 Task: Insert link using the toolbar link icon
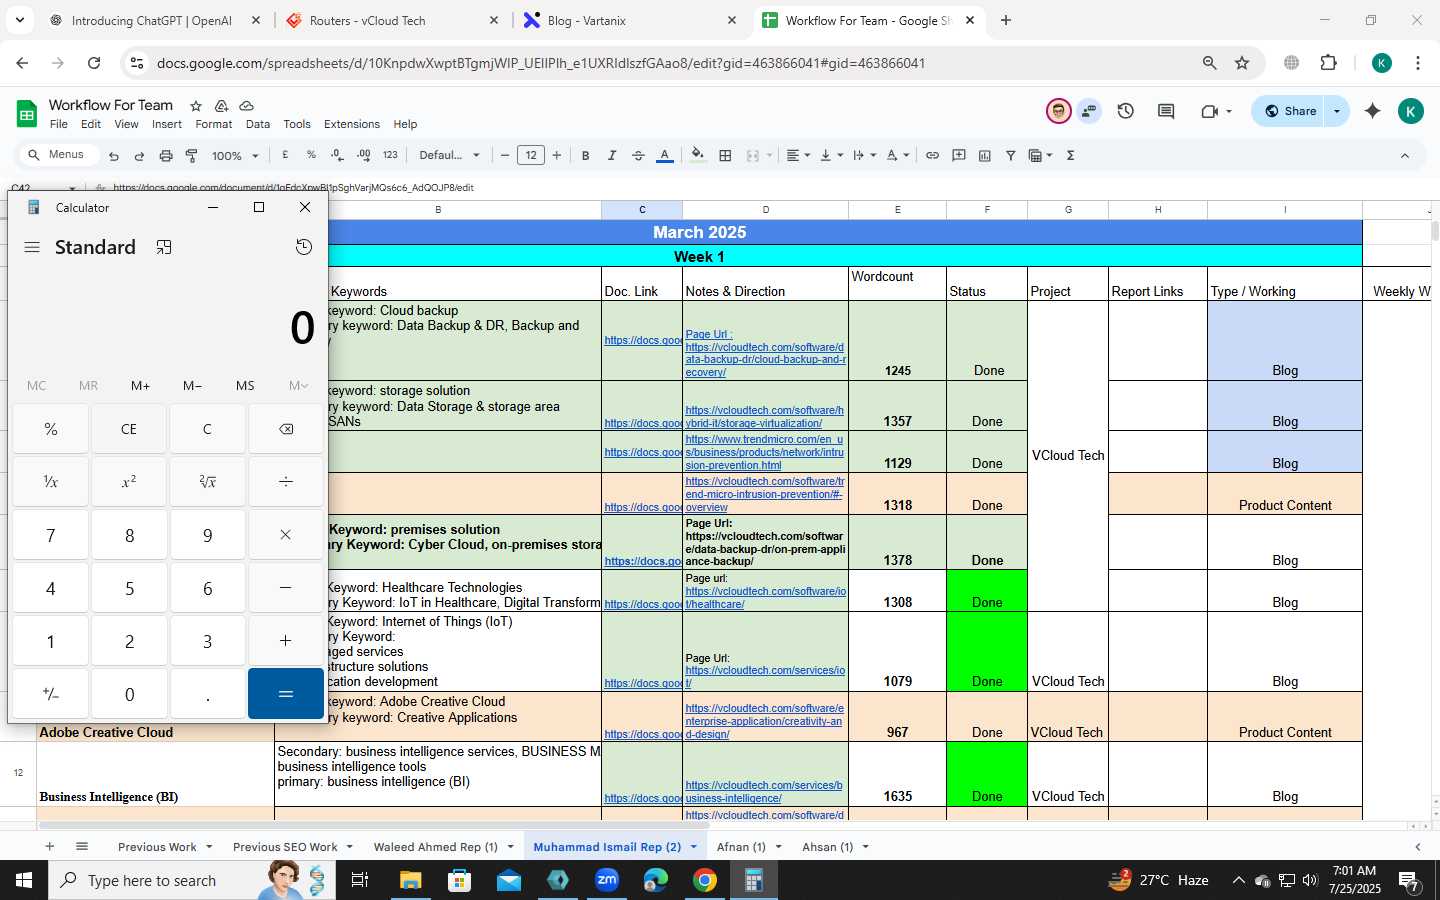pyautogui.click(x=932, y=155)
